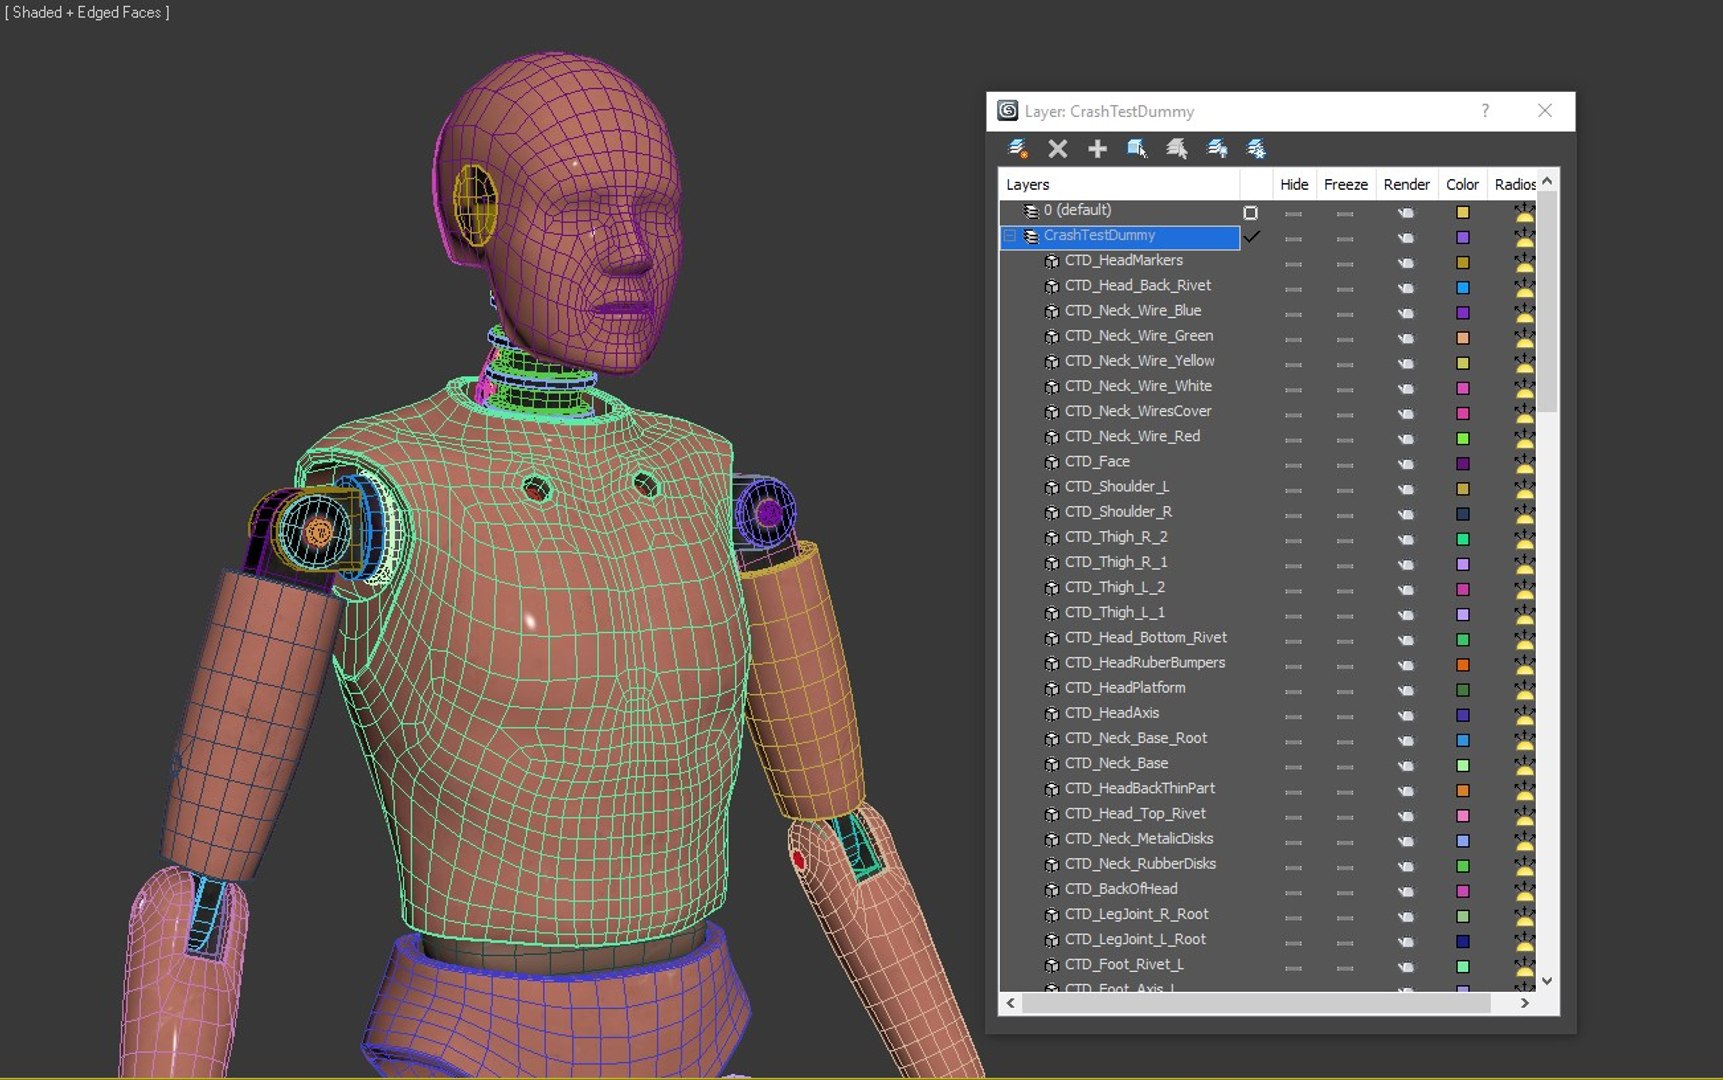Open yellow color swatch of 0 (default)

1463,212
